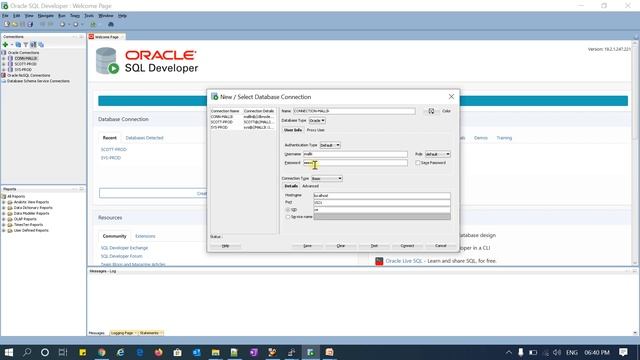Expand the SYS-PROD connection node
Viewport: 640px width, 360px height.
click(4, 70)
